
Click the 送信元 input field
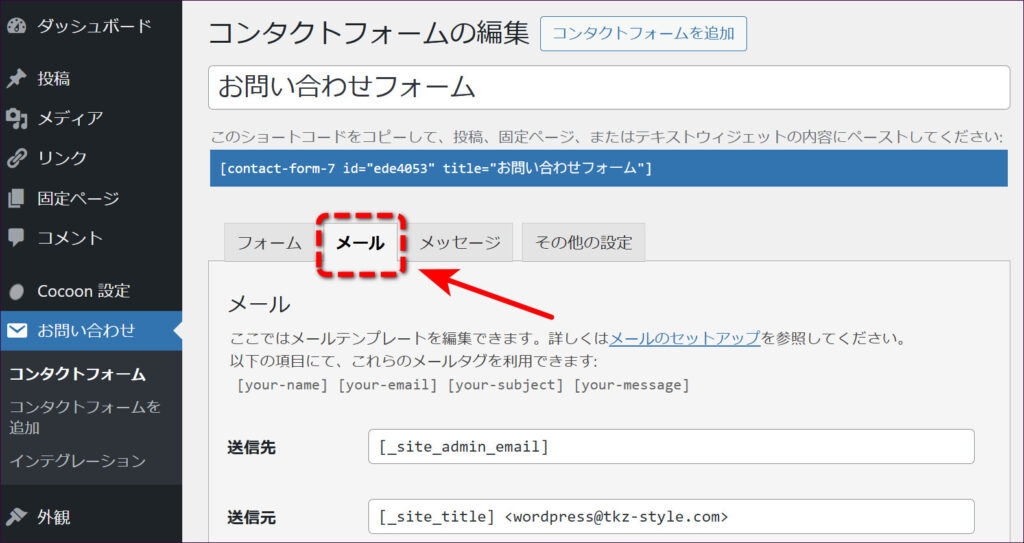[x=670, y=517]
